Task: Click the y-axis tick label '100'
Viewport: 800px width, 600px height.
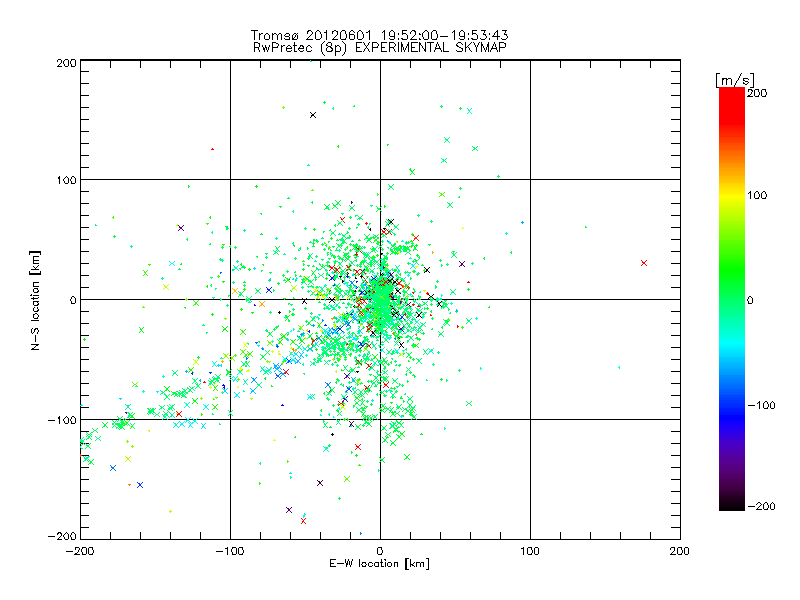Action: [x=66, y=180]
